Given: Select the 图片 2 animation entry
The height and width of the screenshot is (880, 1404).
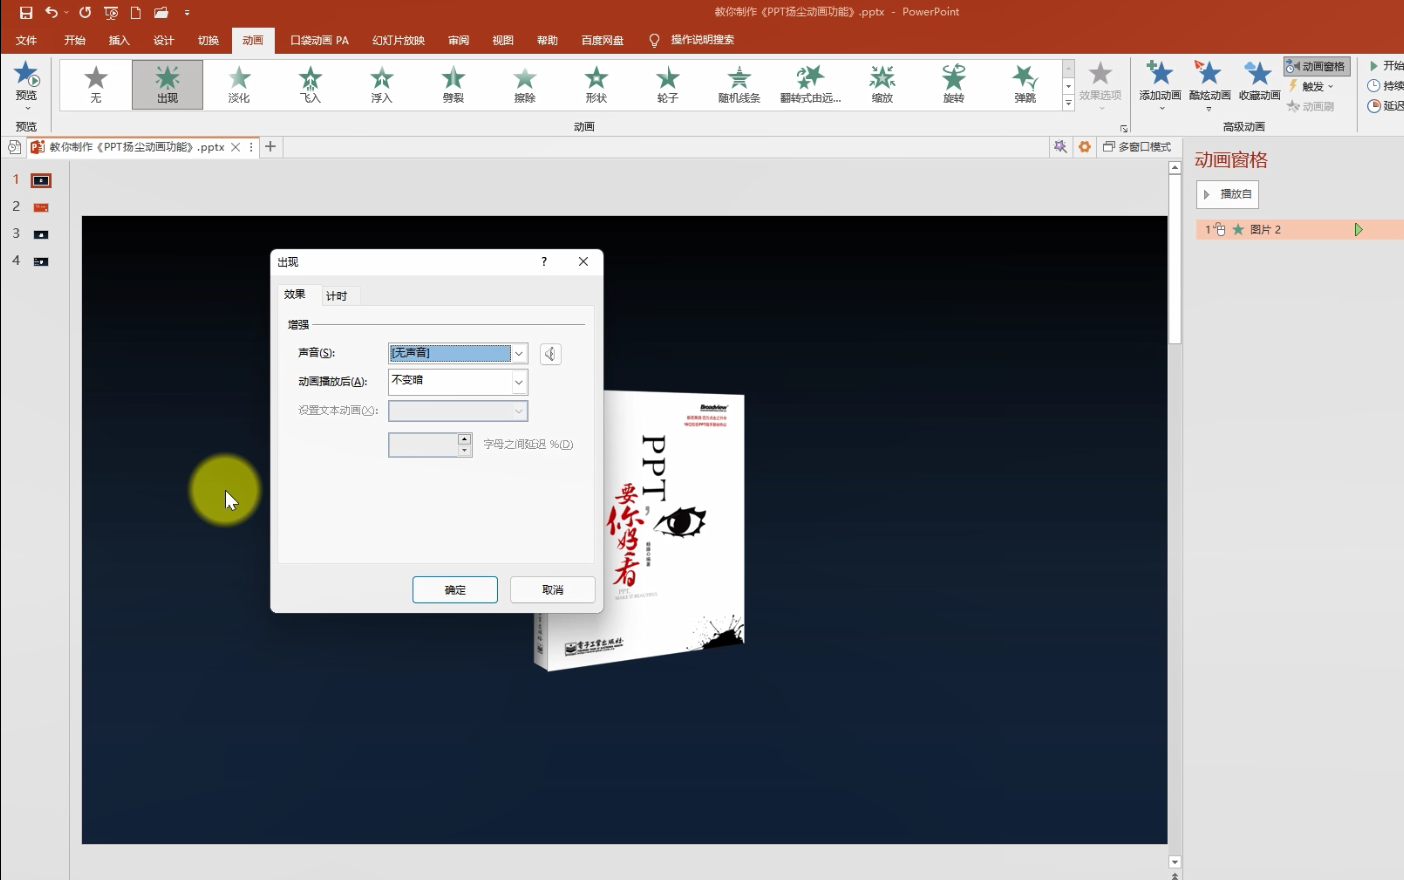Looking at the screenshot, I should 1299,230.
